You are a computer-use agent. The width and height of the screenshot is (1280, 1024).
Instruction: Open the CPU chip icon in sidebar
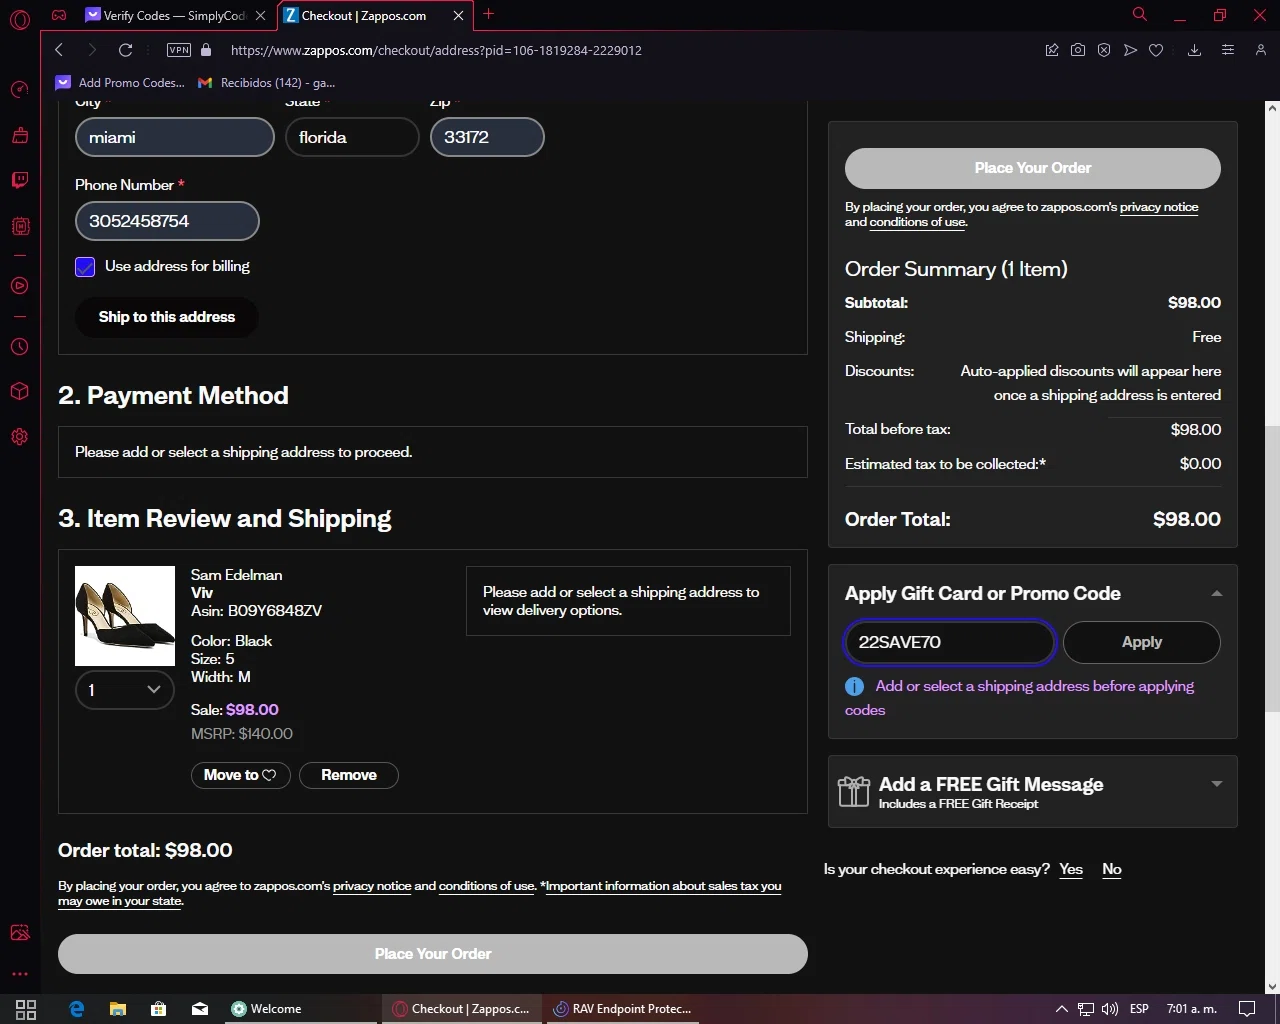[19, 226]
